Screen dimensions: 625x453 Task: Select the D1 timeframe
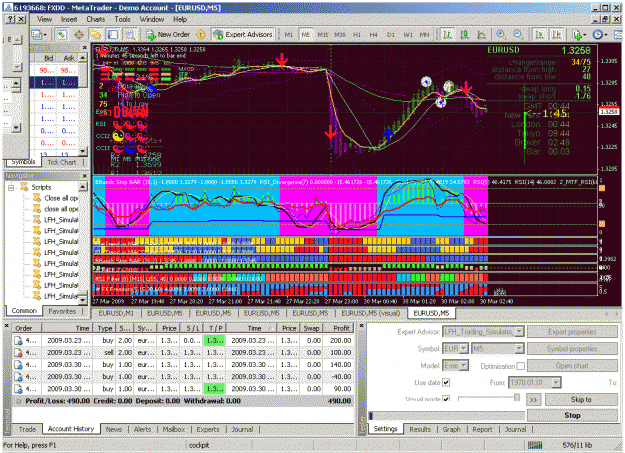(x=391, y=35)
